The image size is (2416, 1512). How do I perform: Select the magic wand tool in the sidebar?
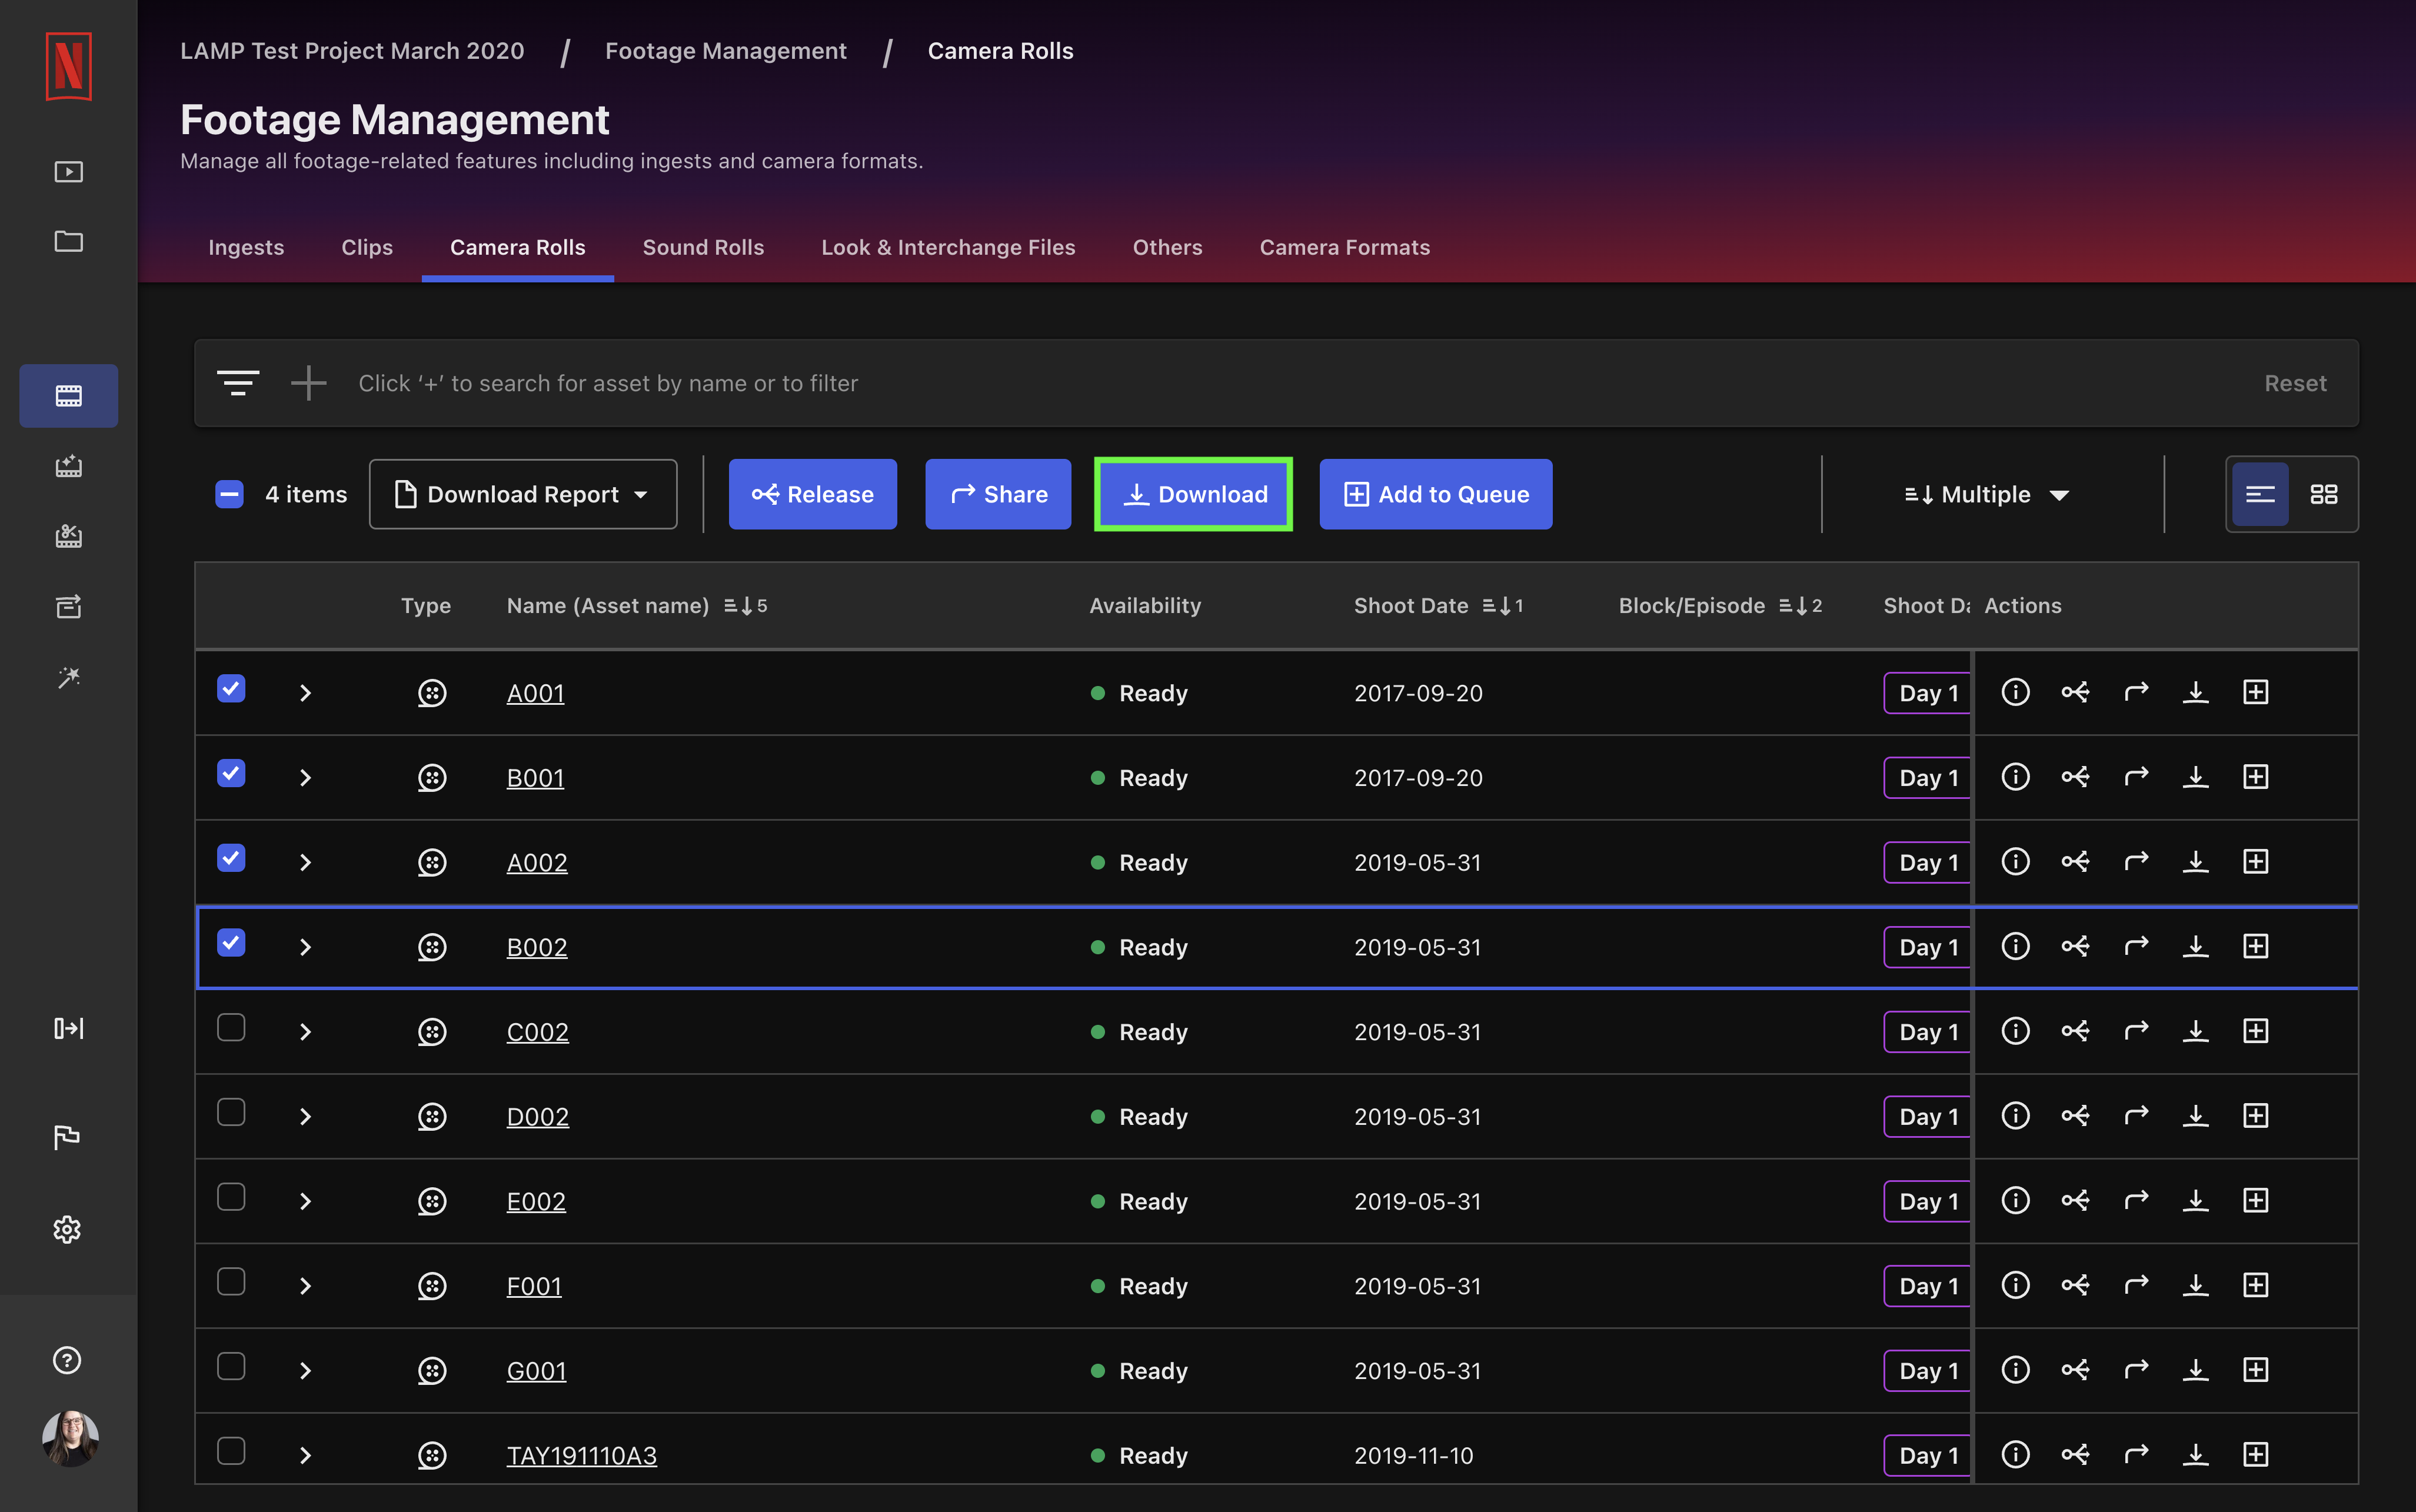67,679
